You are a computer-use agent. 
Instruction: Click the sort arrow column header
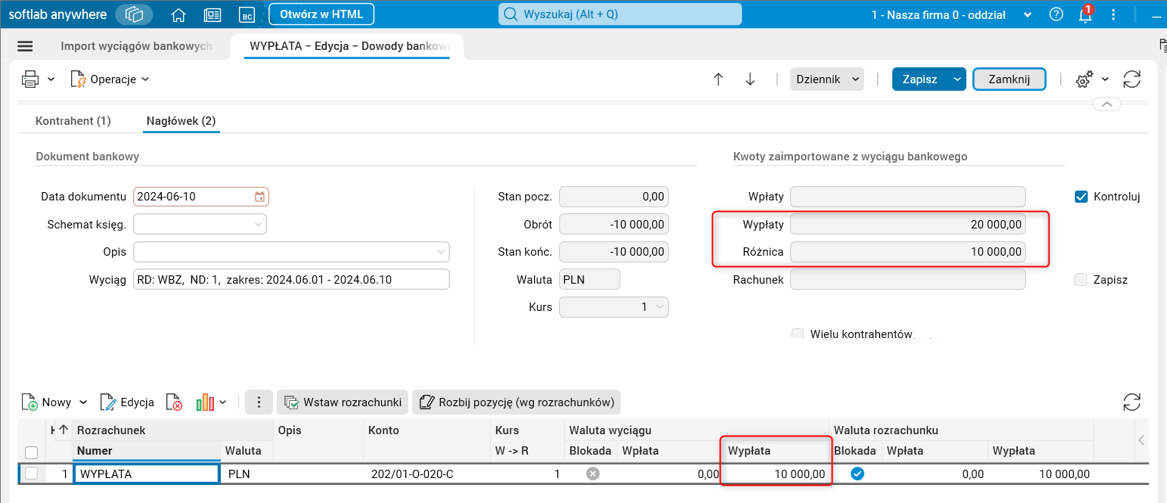(62, 429)
